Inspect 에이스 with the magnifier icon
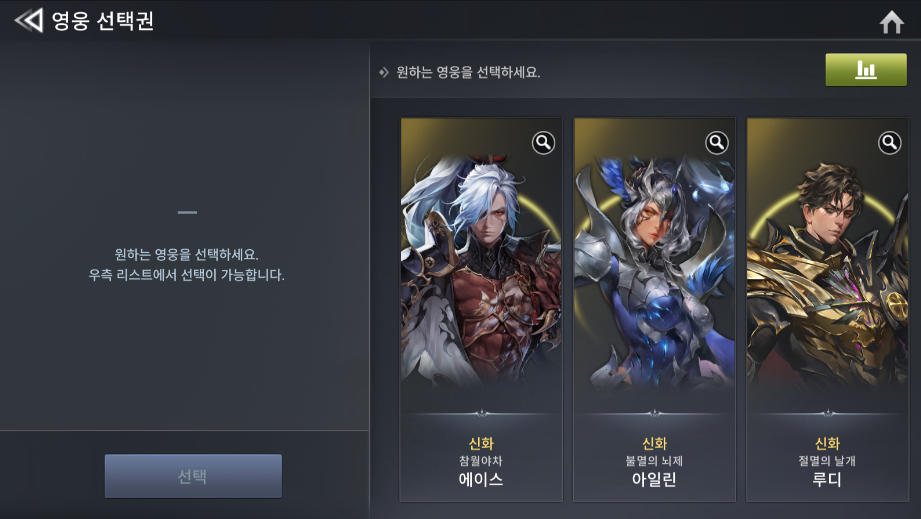Image resolution: width=921 pixels, height=519 pixels. pos(543,143)
